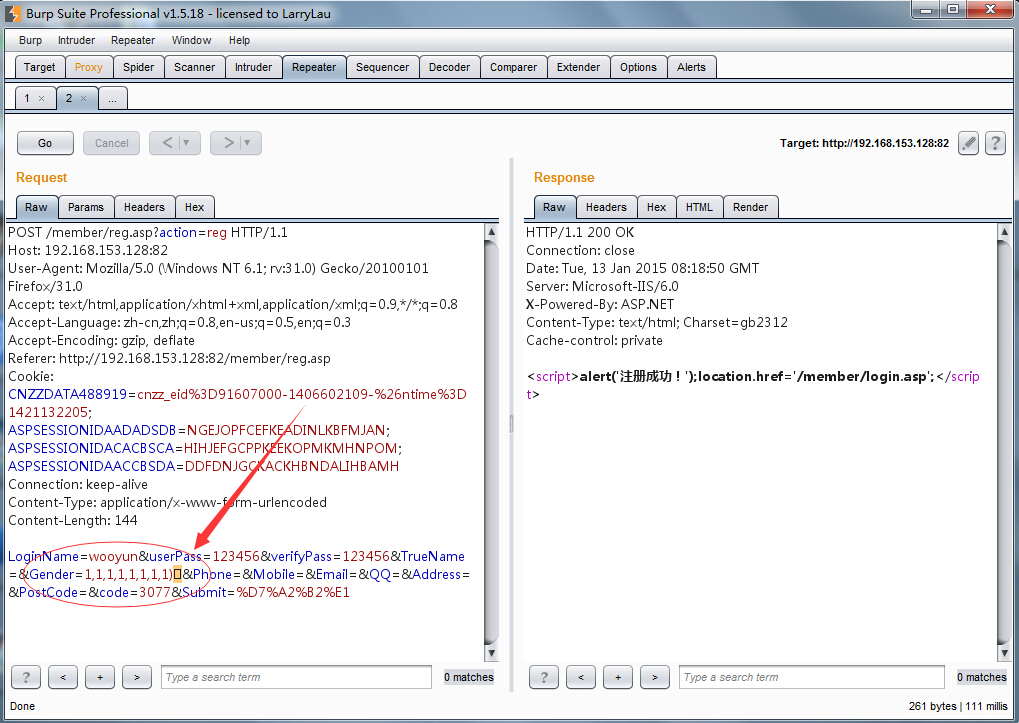Select Repeater request tab 1
Image resolution: width=1019 pixels, height=723 pixels.
27,98
